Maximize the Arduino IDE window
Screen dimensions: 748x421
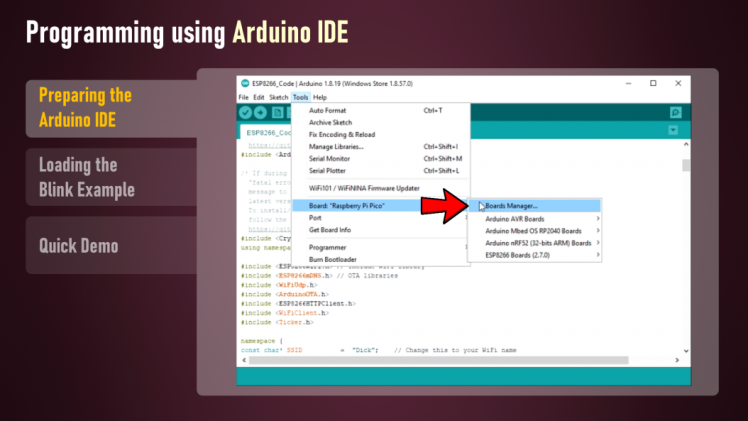(653, 83)
